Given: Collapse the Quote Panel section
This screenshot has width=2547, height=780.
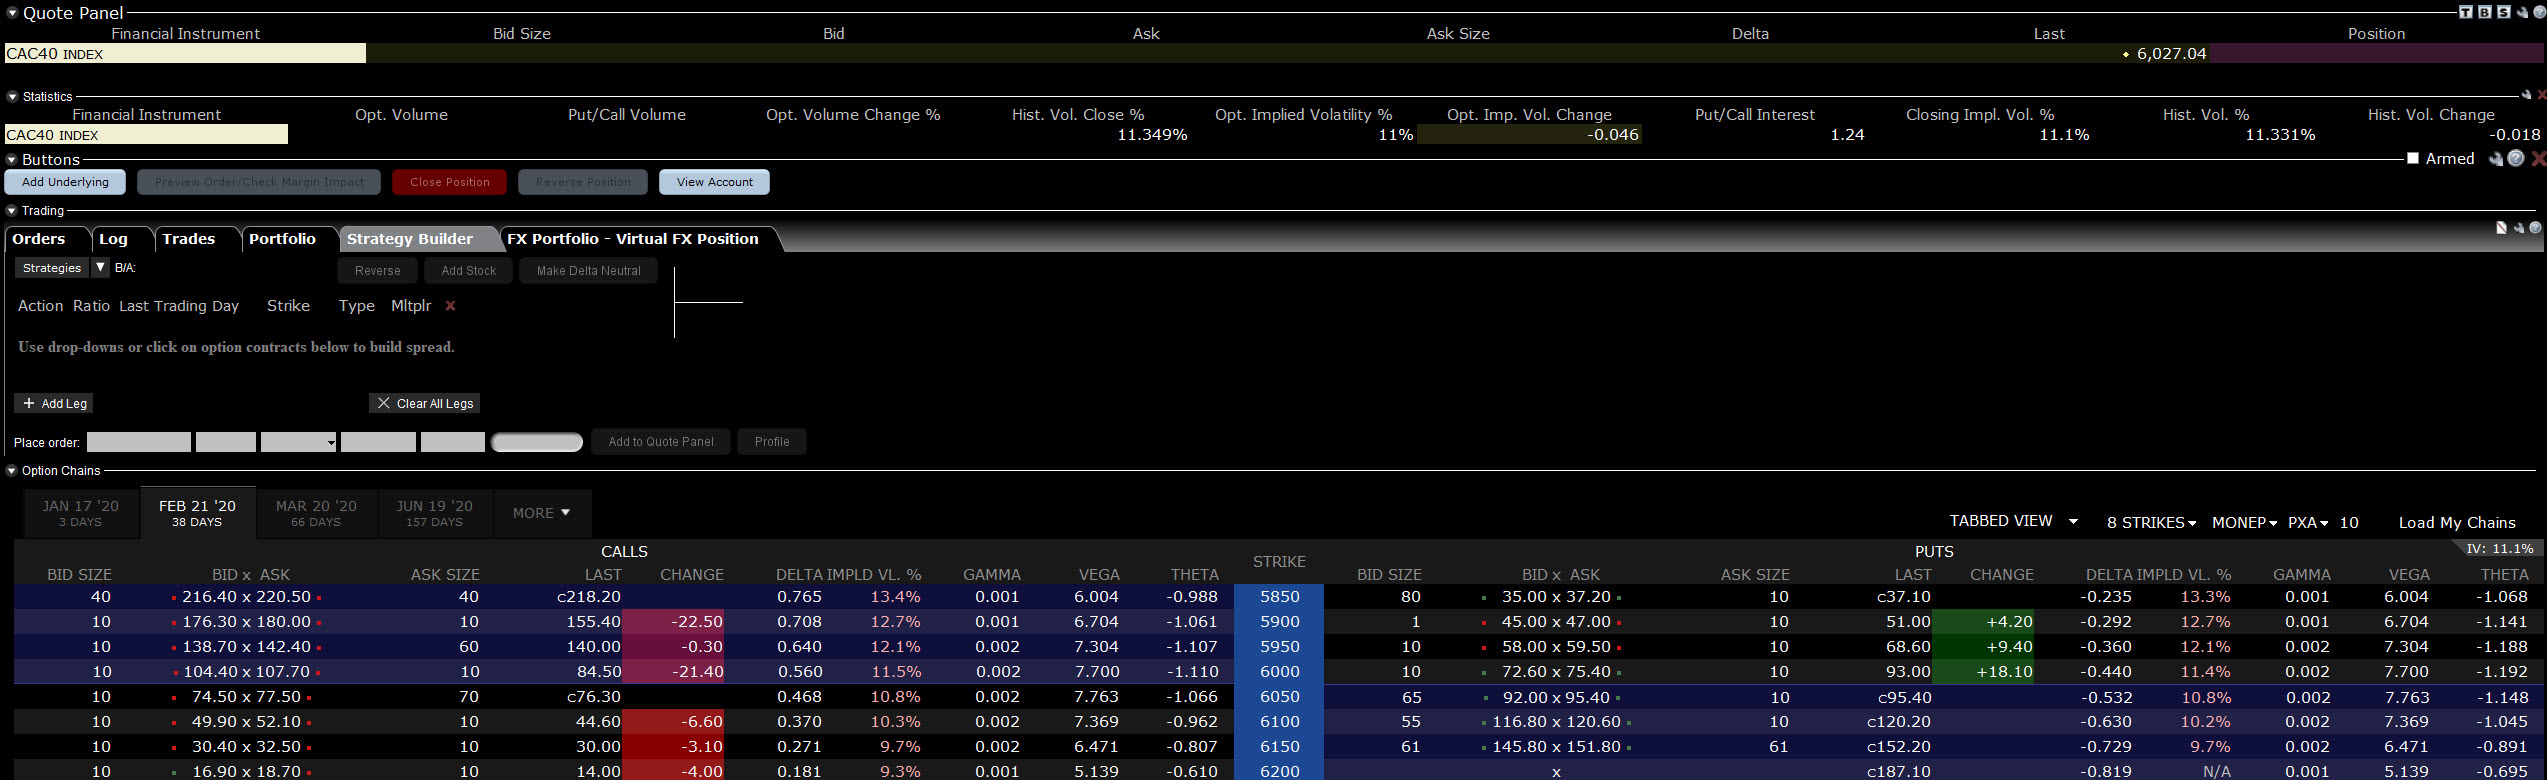Looking at the screenshot, I should (12, 13).
